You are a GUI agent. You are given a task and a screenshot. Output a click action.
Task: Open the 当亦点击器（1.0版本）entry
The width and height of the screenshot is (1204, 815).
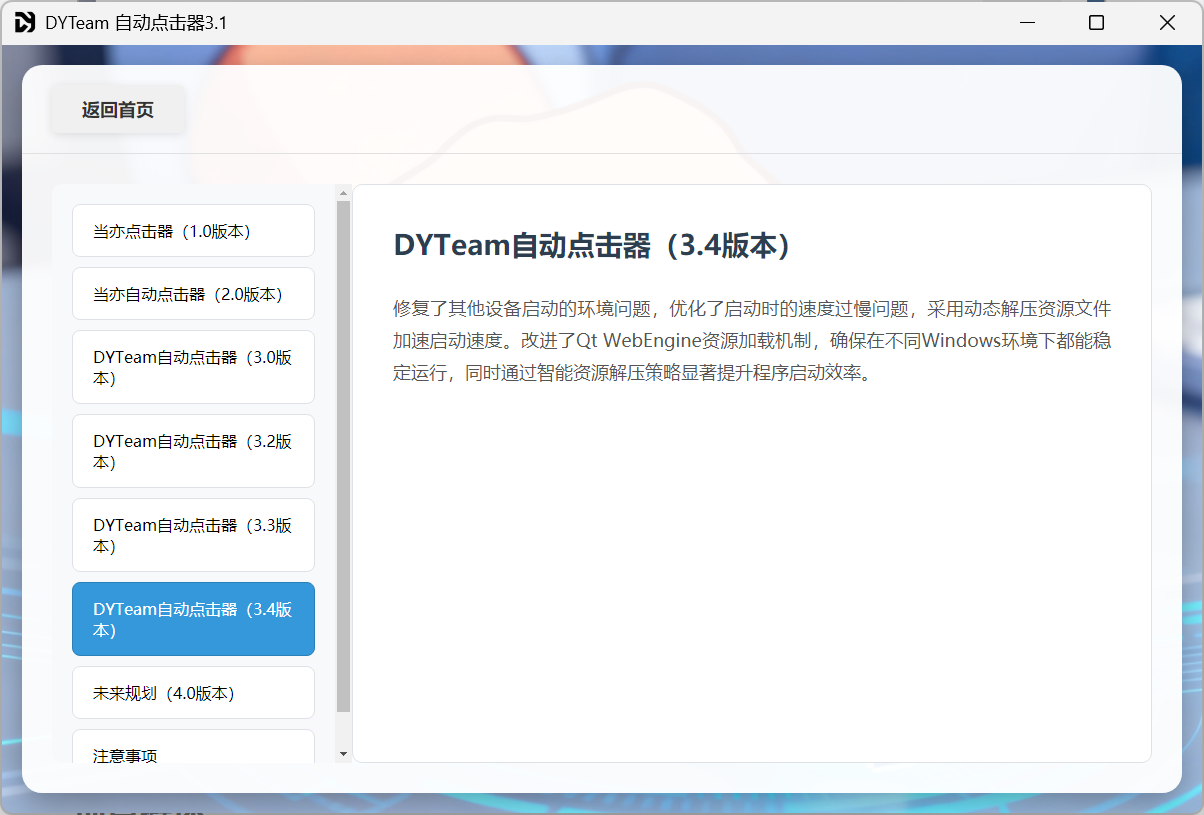click(x=193, y=231)
